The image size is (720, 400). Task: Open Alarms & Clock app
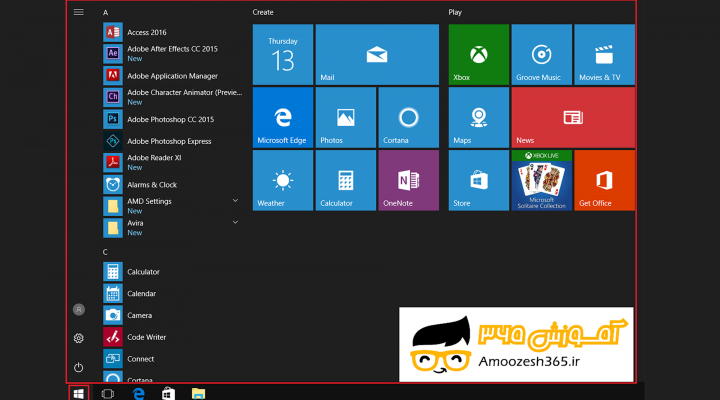[172, 185]
